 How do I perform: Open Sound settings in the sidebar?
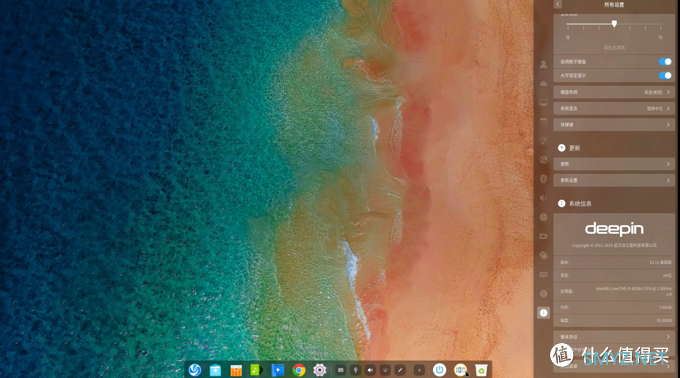(543, 198)
